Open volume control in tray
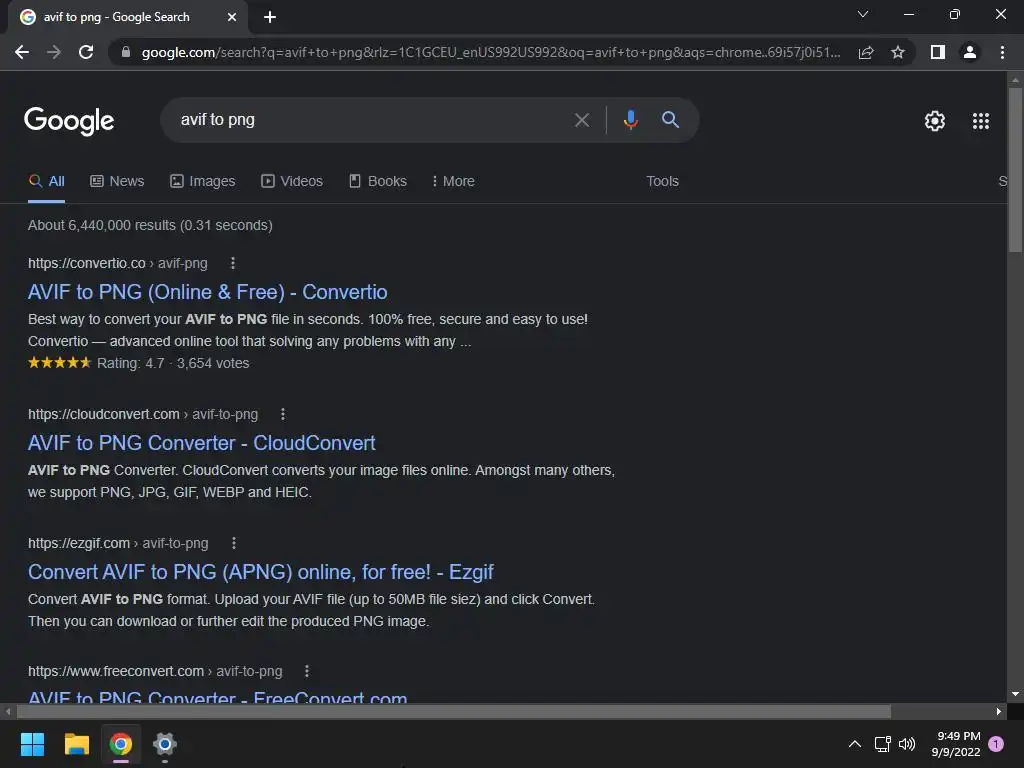Image resolution: width=1024 pixels, height=768 pixels. (907, 744)
